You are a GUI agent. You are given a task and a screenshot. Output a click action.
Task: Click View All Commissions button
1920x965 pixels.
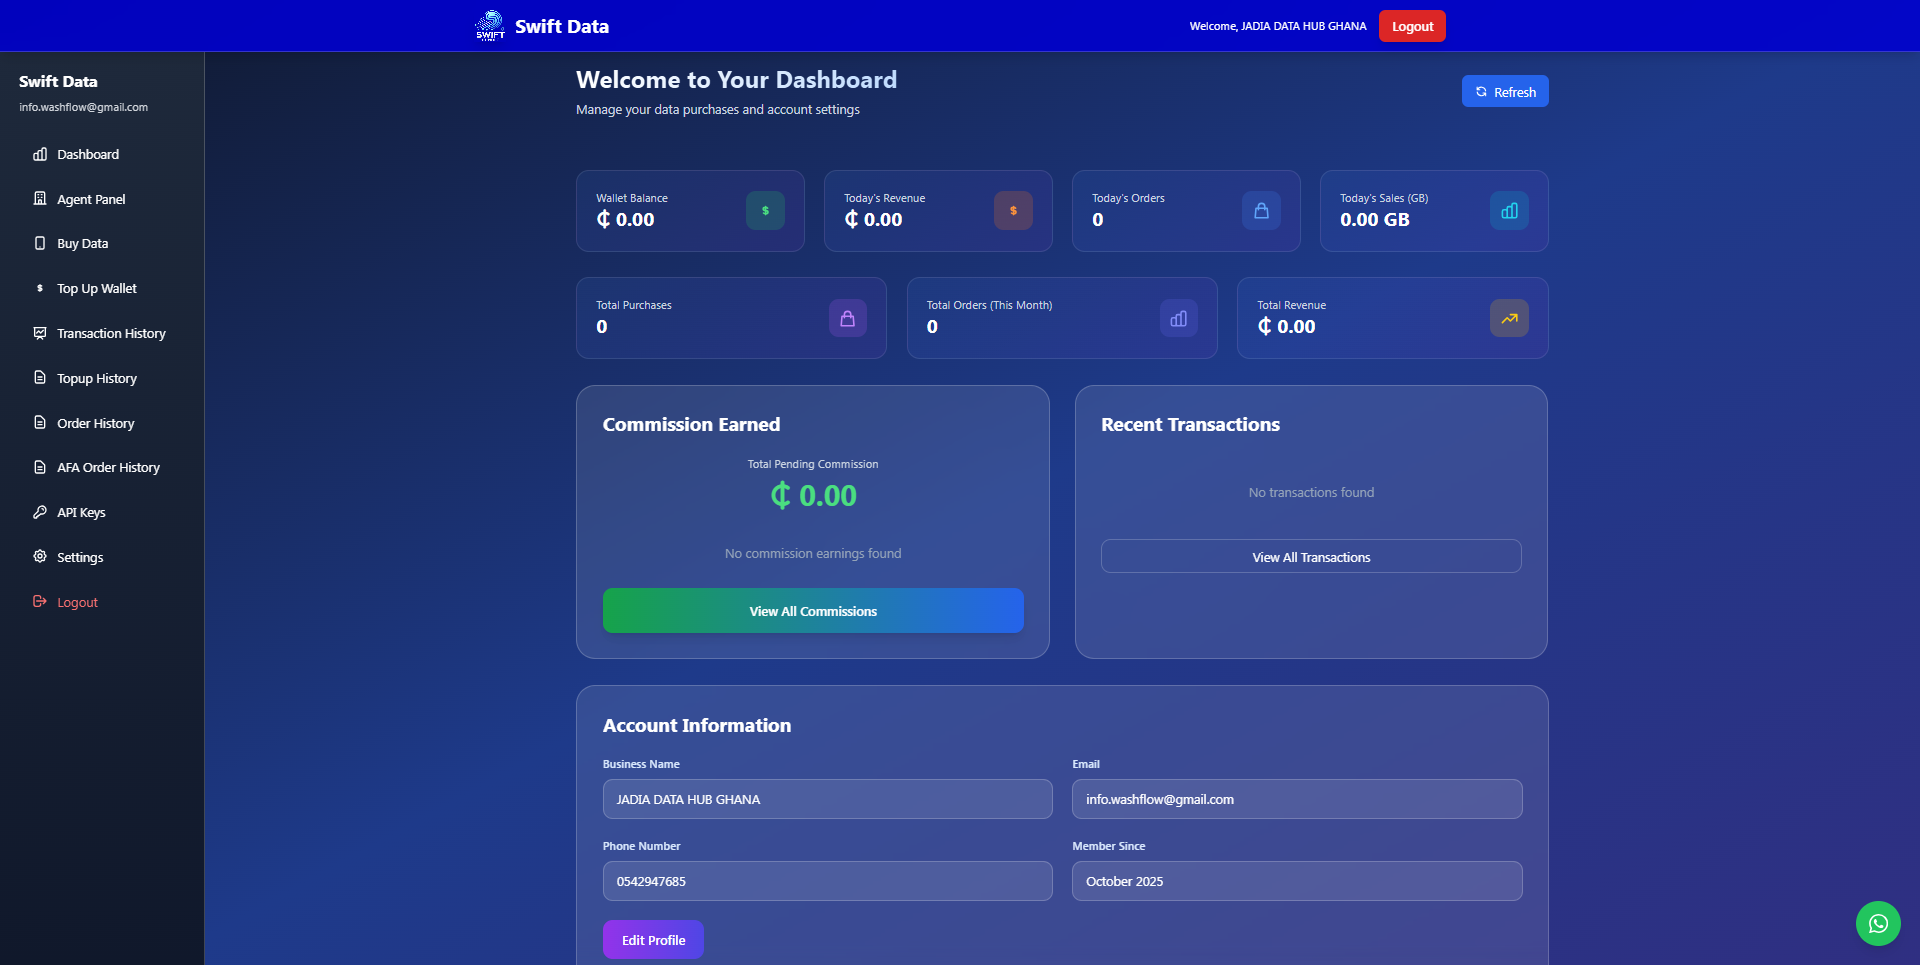(812, 611)
